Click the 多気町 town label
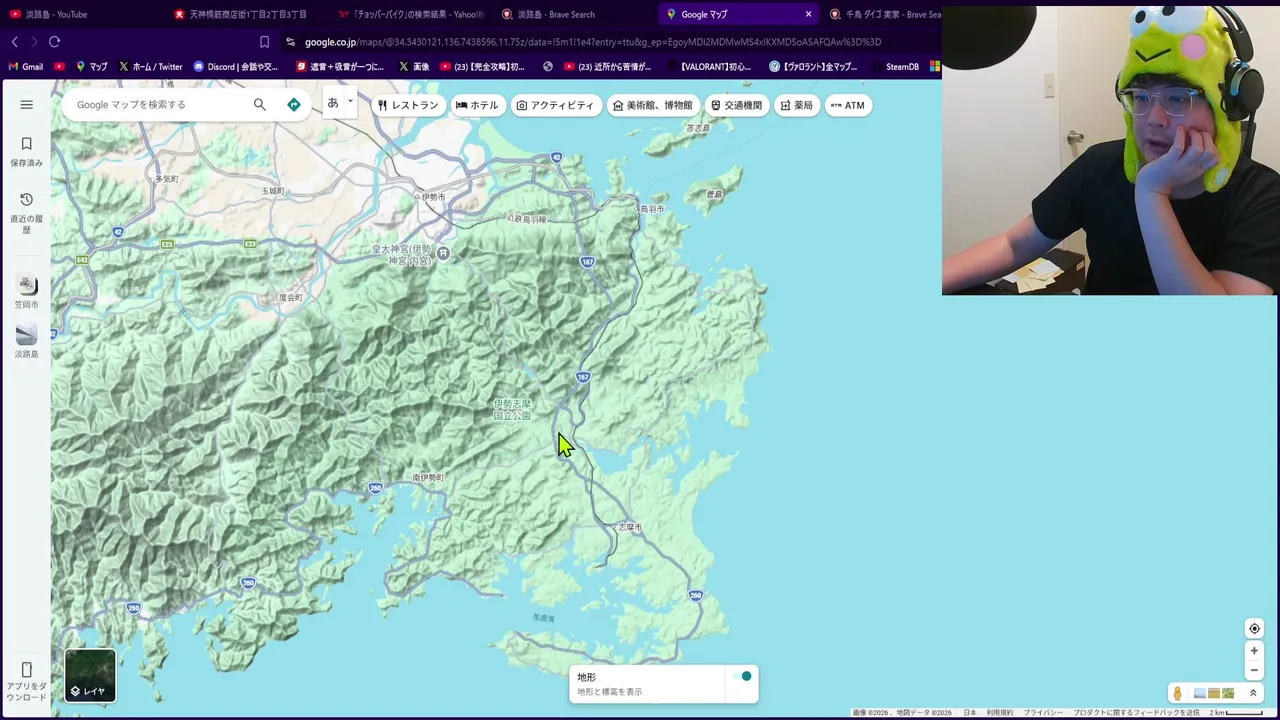 (x=166, y=179)
